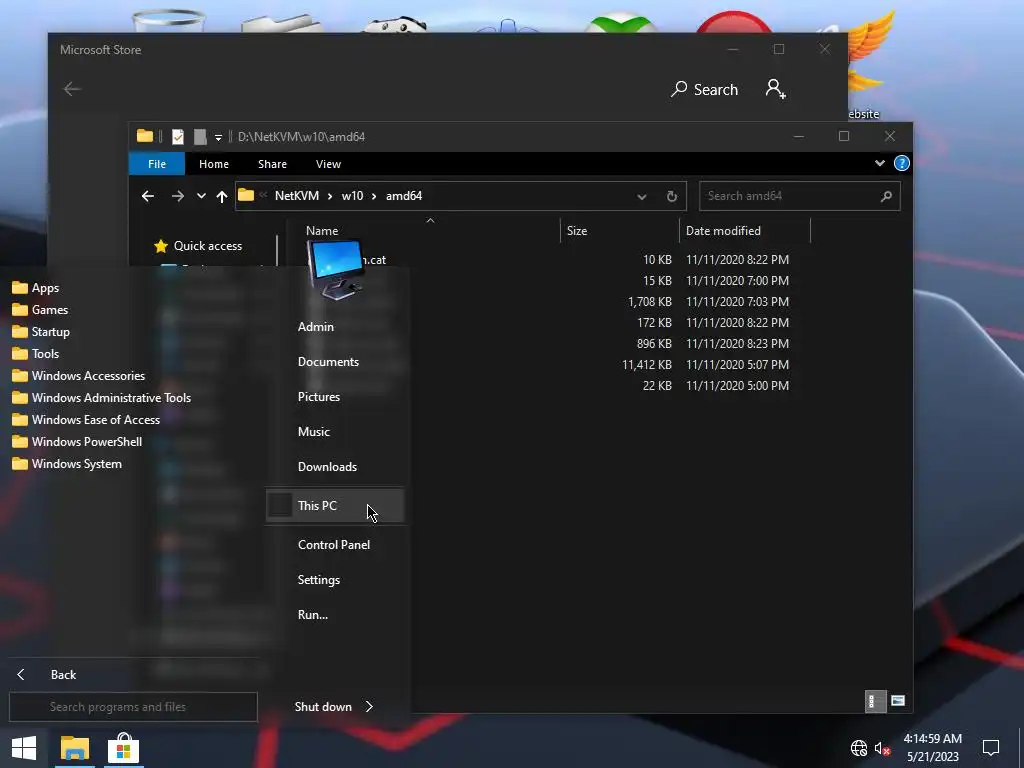Screen dimensions: 1024x768
Task: Open the Windows Start button
Action: [x=24, y=748]
